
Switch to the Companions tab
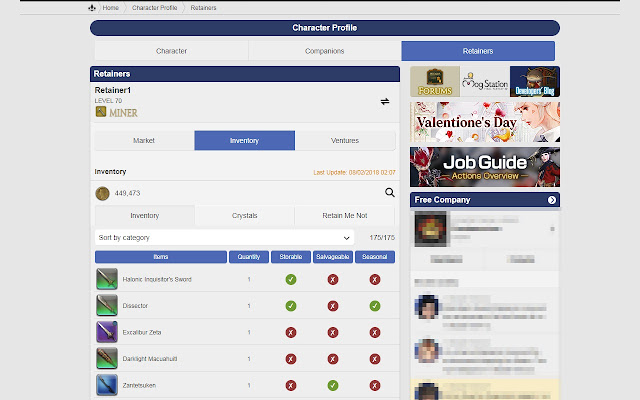[x=324, y=51]
